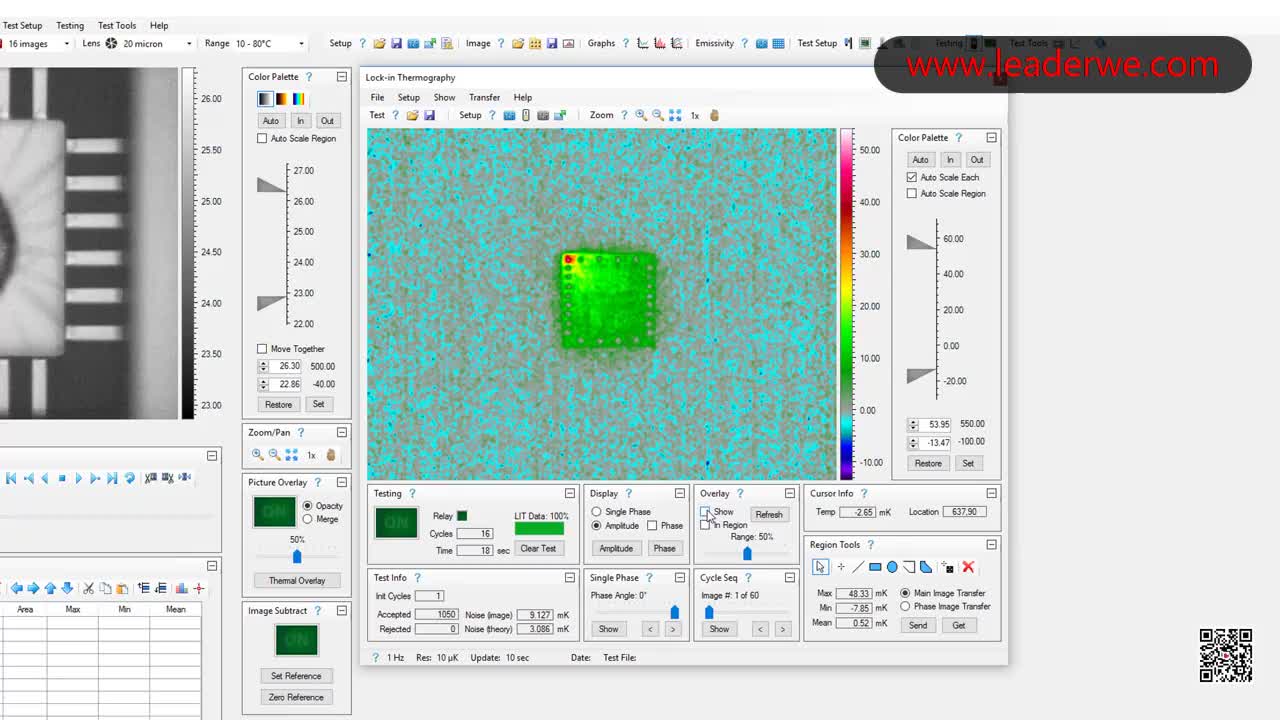This screenshot has width=1280, height=720.
Task: Click the zoom-to-fit icon in Zoom/Pan panel
Action: pyautogui.click(x=291, y=455)
